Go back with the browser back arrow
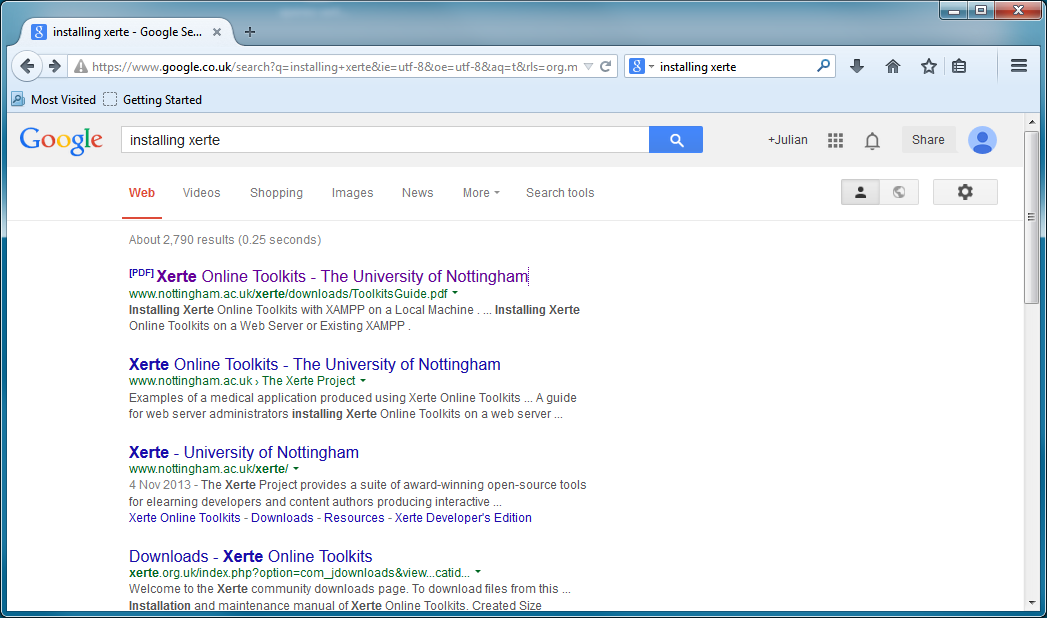The image size is (1047, 618). click(27, 66)
